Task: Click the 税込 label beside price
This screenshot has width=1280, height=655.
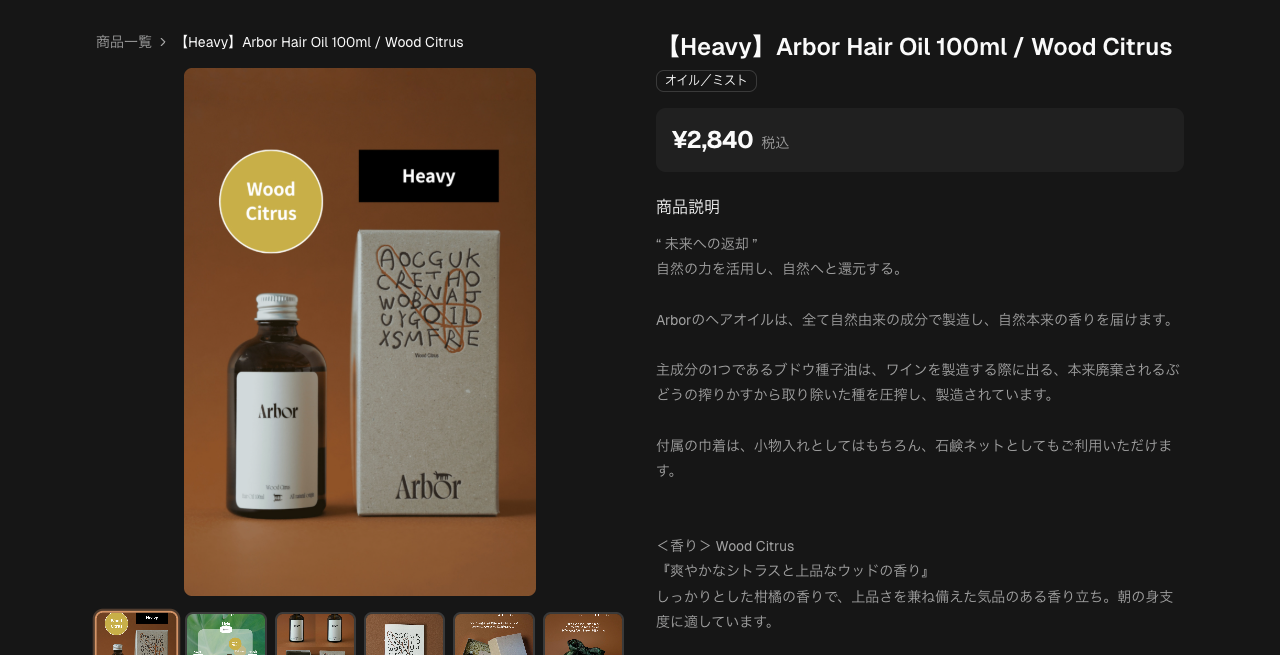Action: tap(775, 143)
